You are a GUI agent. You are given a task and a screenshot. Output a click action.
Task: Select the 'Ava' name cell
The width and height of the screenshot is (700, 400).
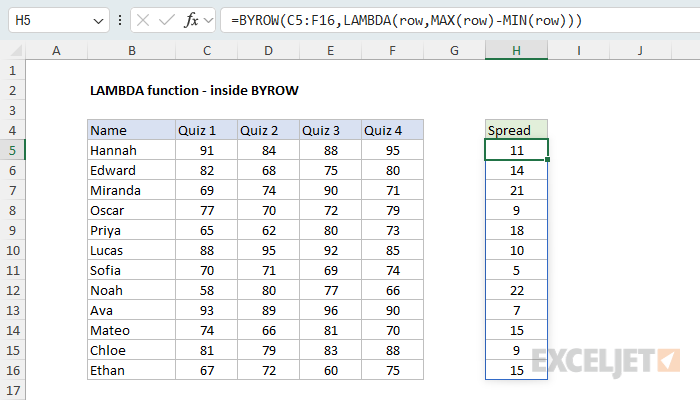132,310
